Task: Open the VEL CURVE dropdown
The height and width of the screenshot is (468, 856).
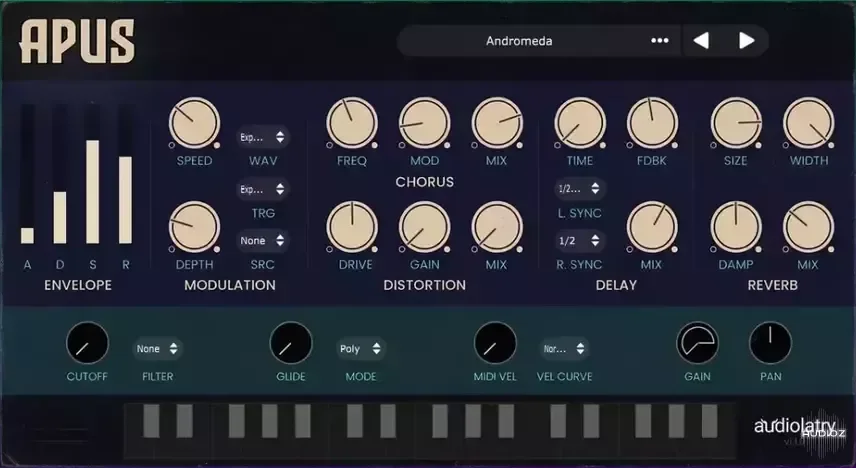Action: click(564, 349)
